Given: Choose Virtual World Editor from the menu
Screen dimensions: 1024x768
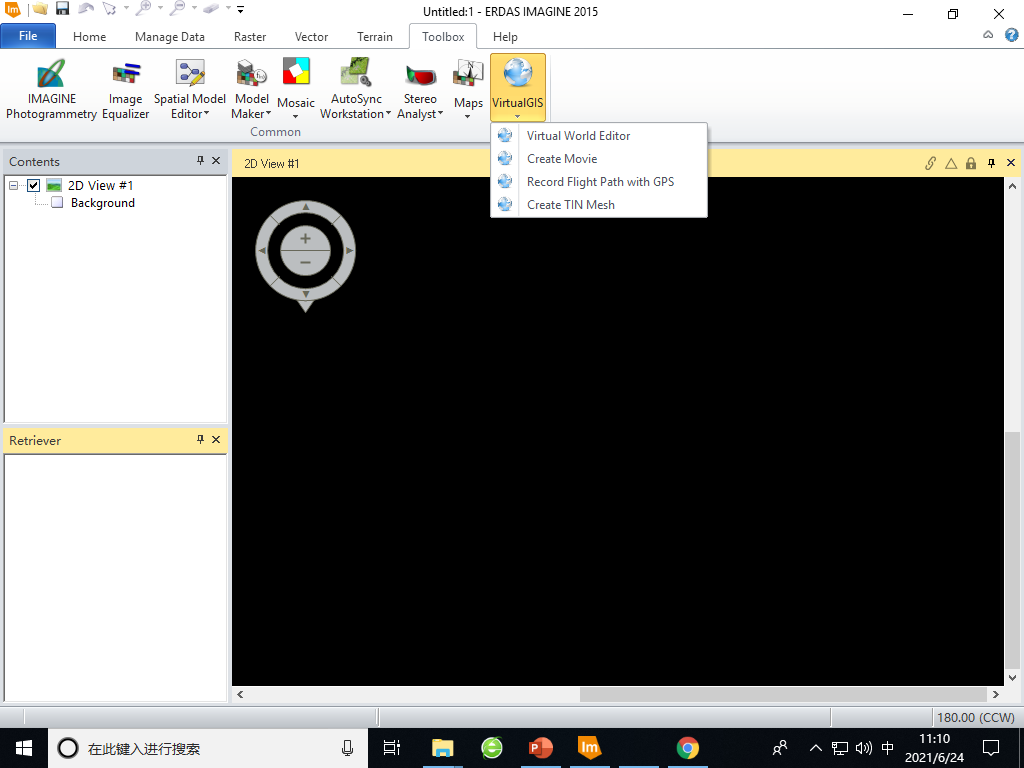Looking at the screenshot, I should pos(578,135).
